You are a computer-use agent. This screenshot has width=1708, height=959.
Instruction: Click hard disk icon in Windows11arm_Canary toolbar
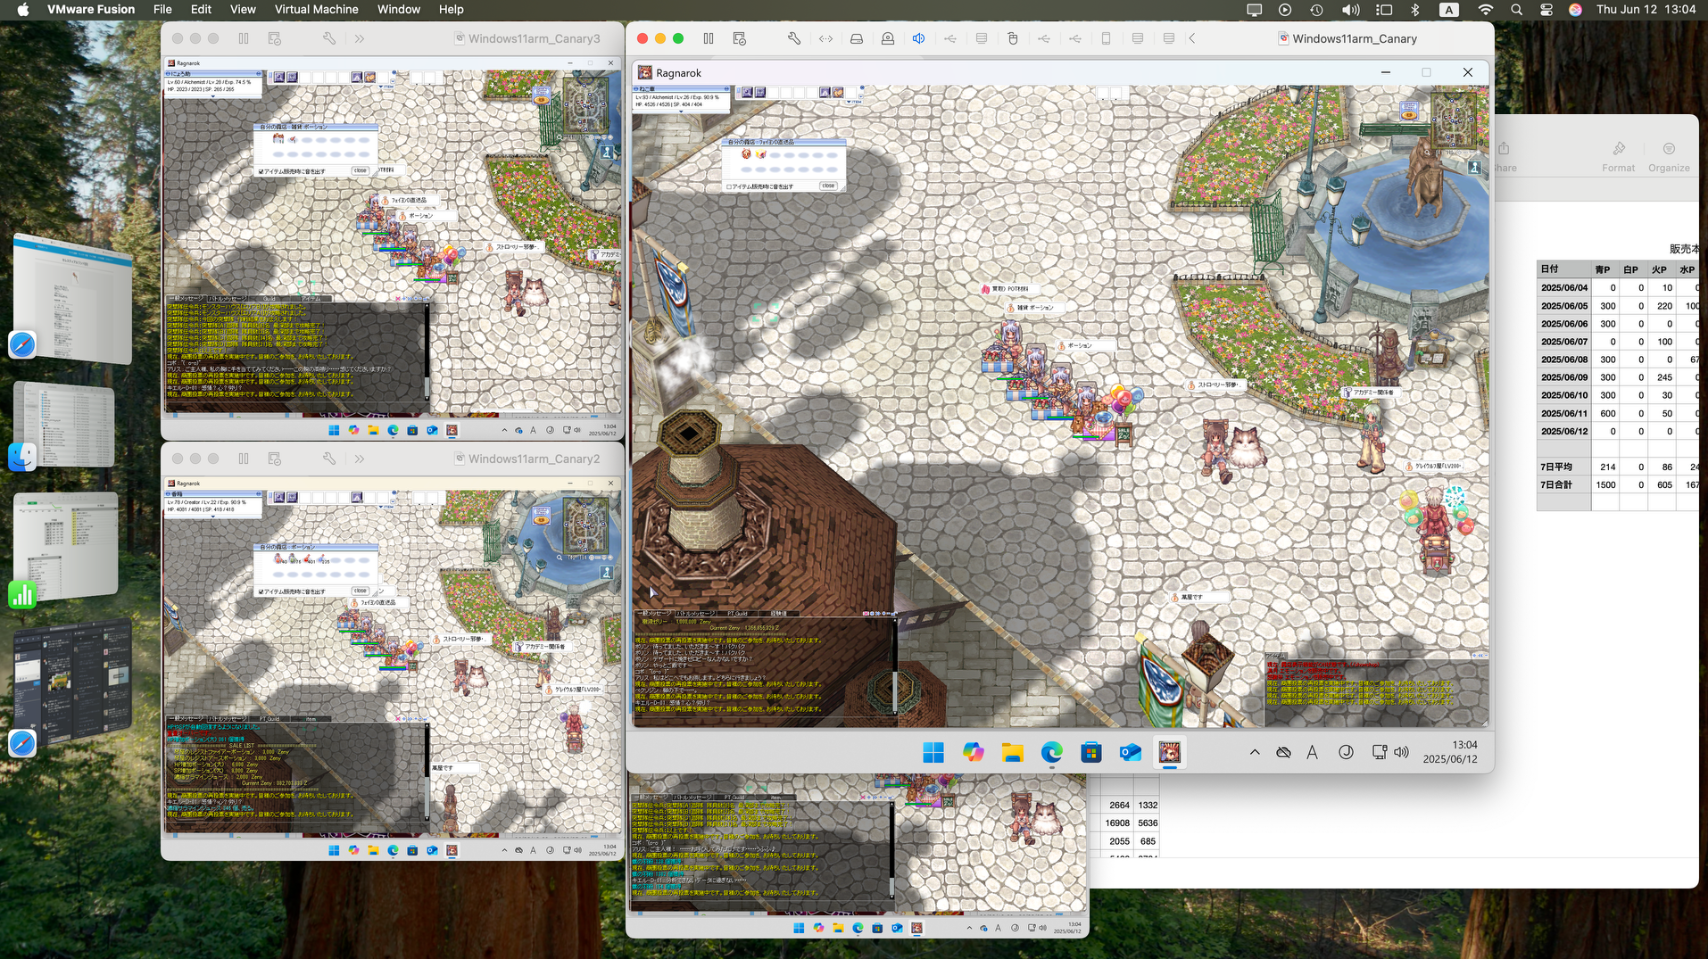[x=856, y=39]
